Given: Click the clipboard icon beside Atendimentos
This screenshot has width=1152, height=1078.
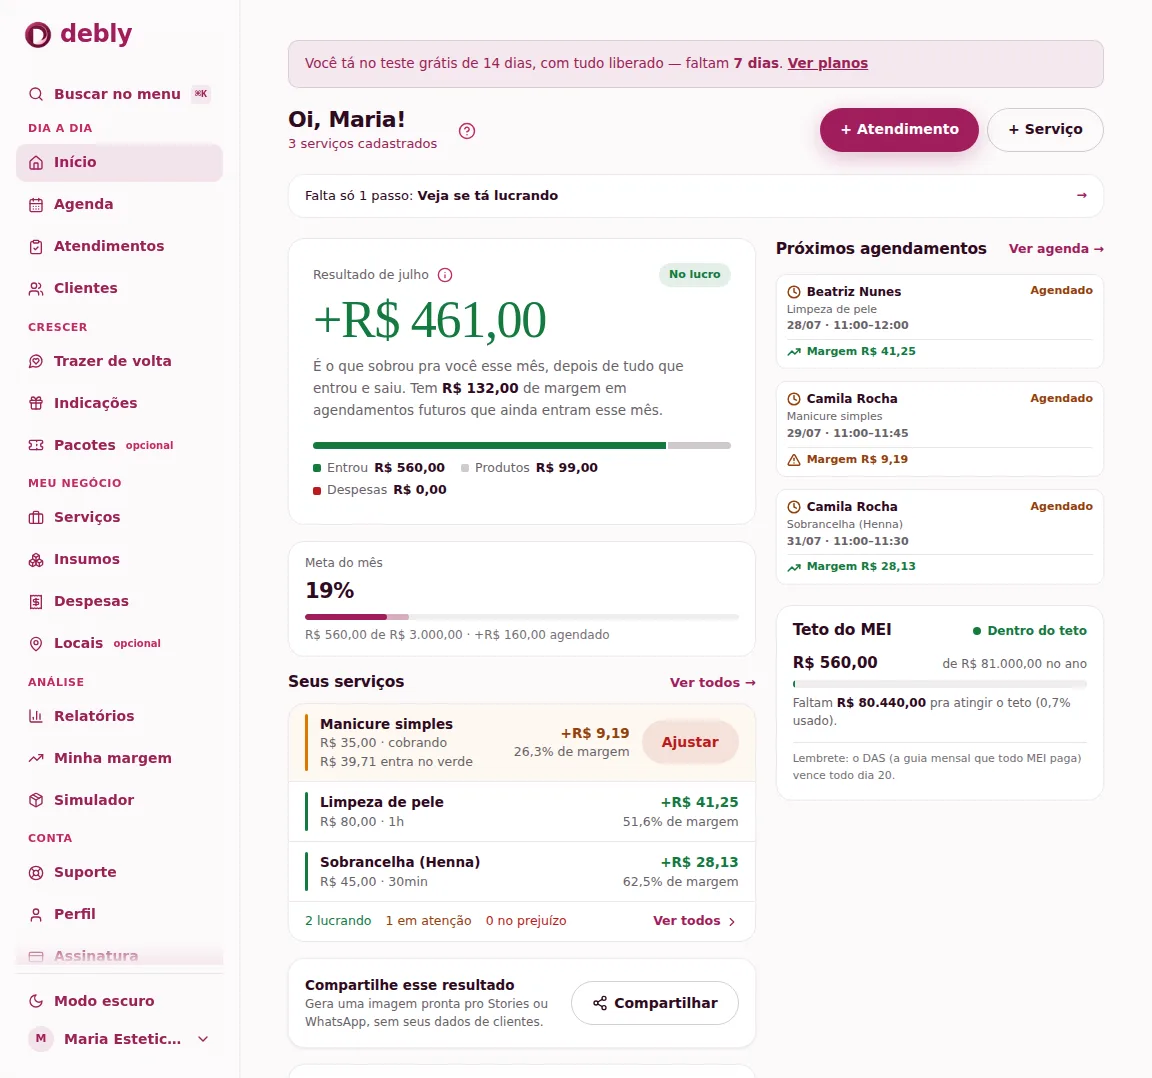Looking at the screenshot, I should click(35, 246).
